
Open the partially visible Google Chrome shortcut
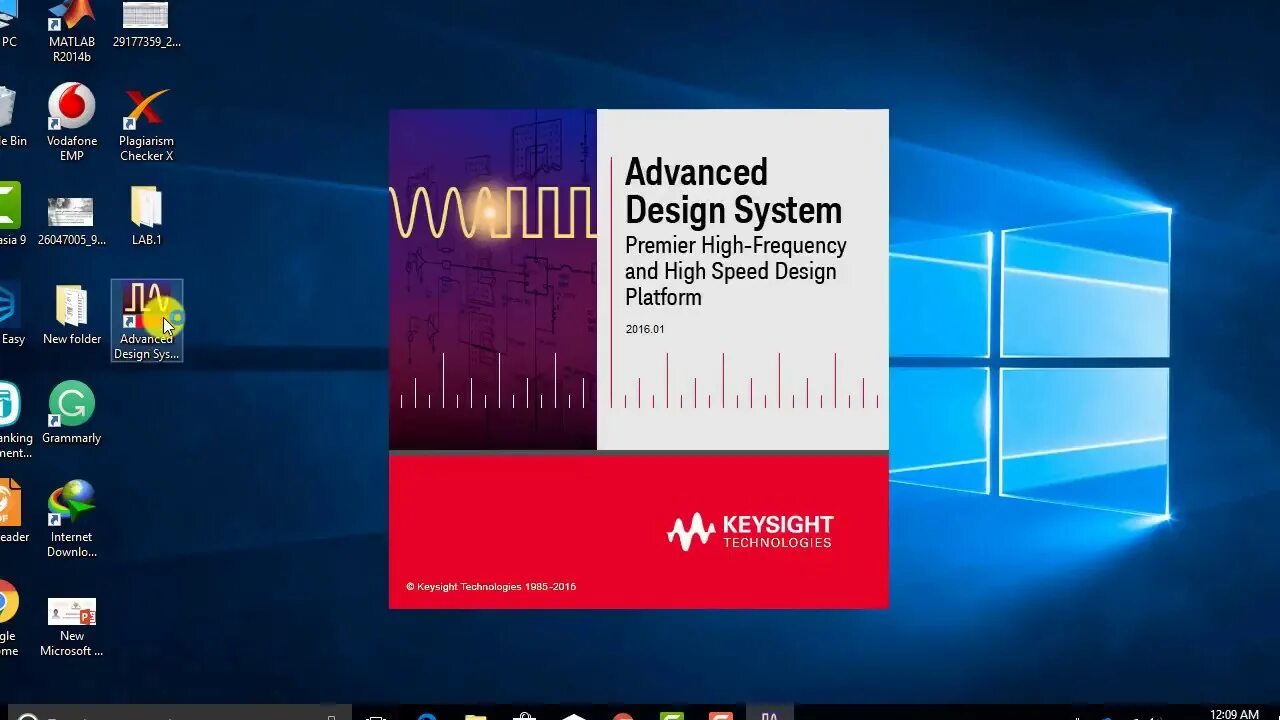[x=8, y=617]
